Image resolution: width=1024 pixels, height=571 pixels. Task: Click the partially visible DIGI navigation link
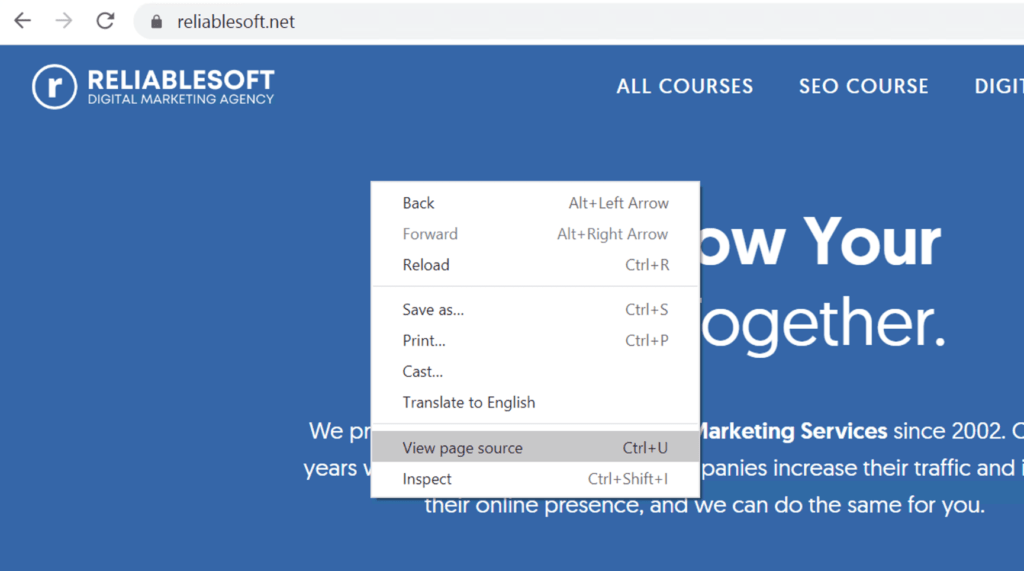pos(998,87)
